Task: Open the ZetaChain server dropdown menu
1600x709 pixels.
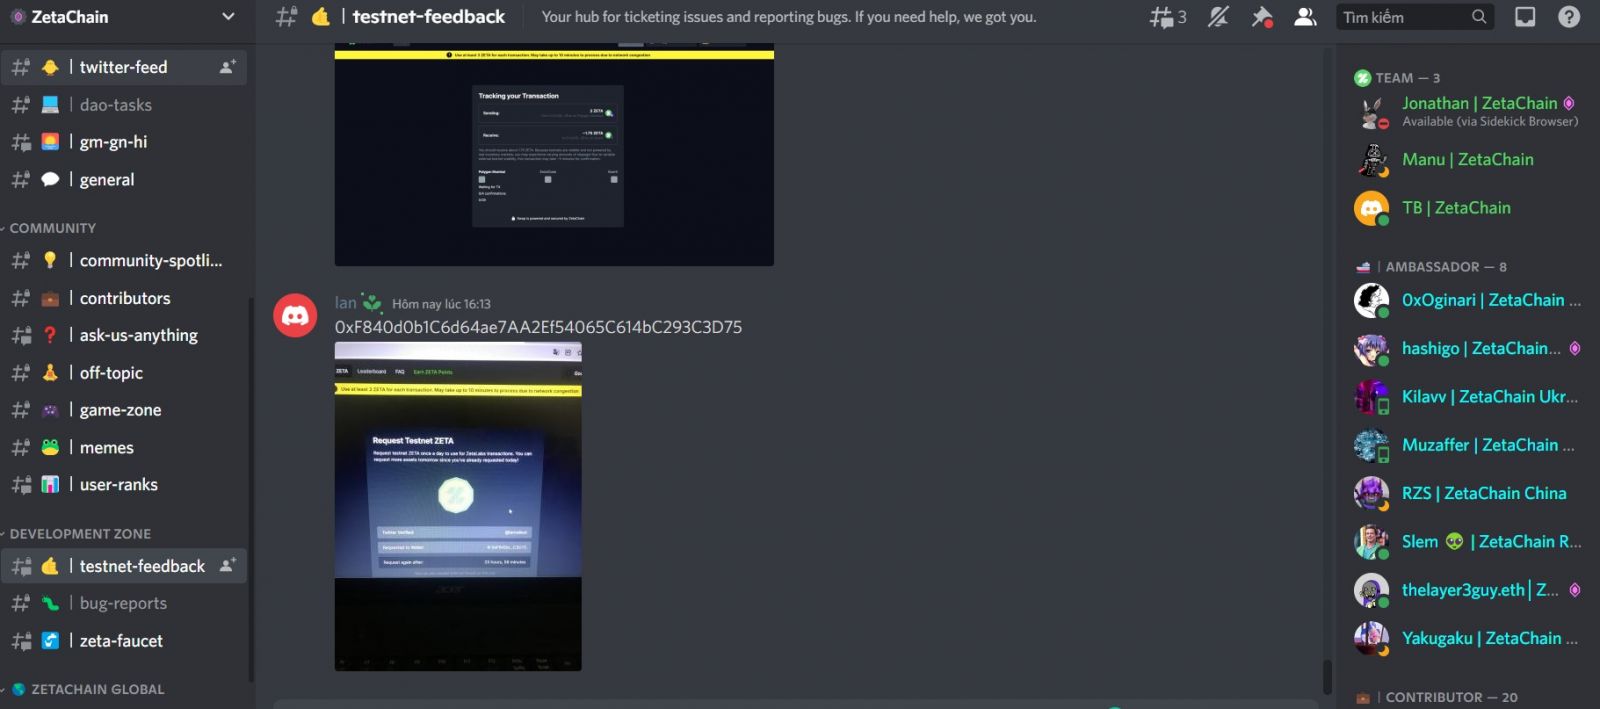Action: click(228, 17)
